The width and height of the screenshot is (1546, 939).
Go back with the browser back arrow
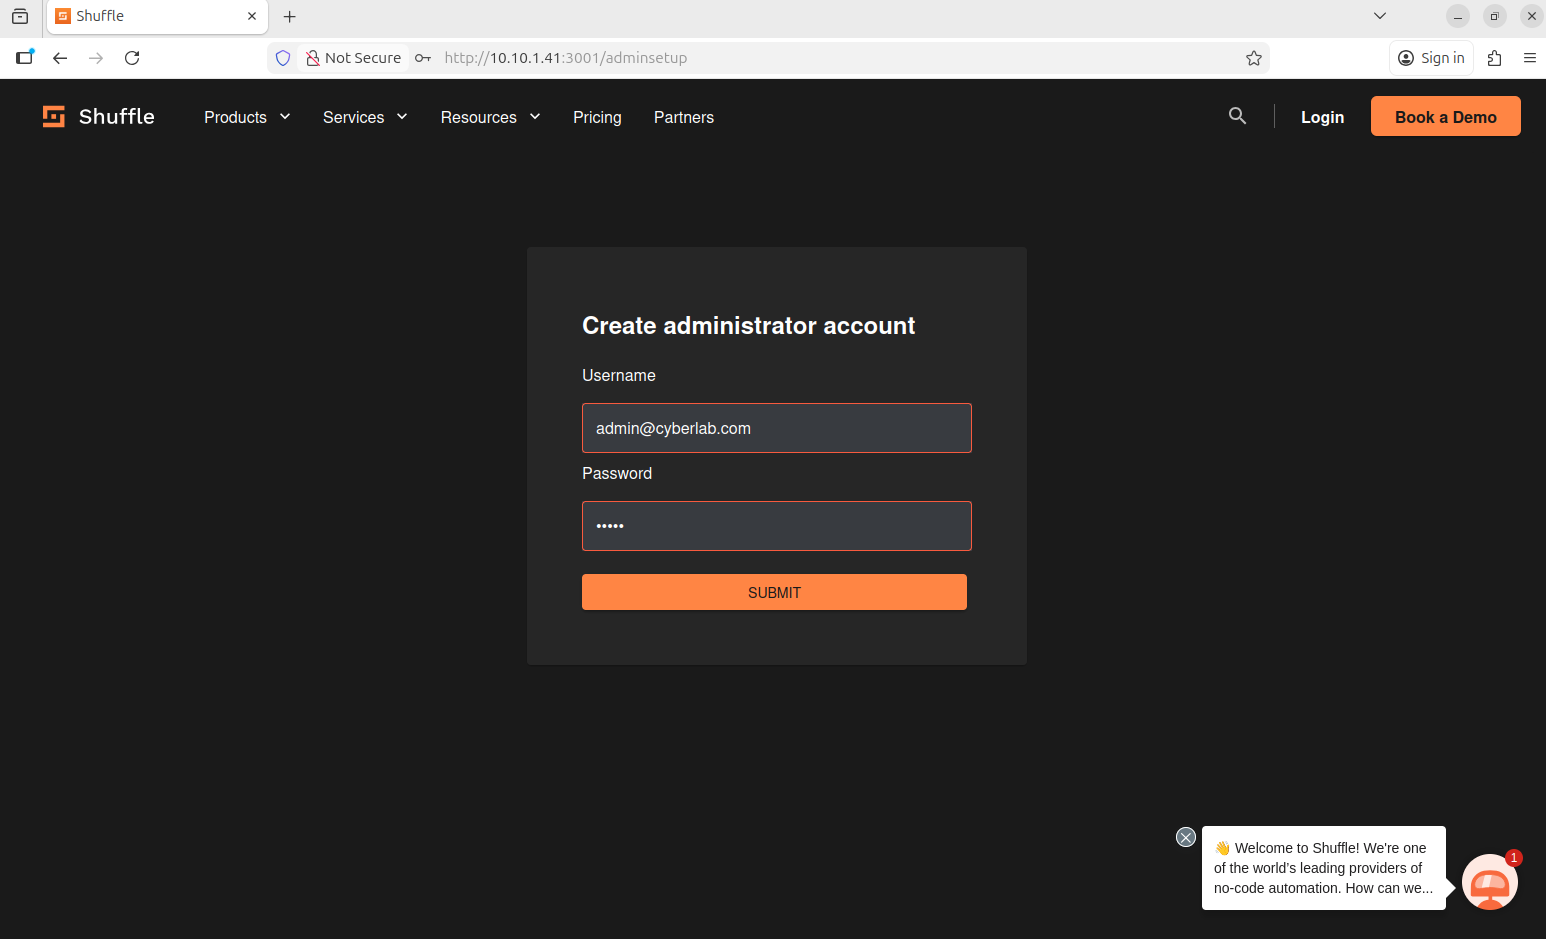point(60,58)
